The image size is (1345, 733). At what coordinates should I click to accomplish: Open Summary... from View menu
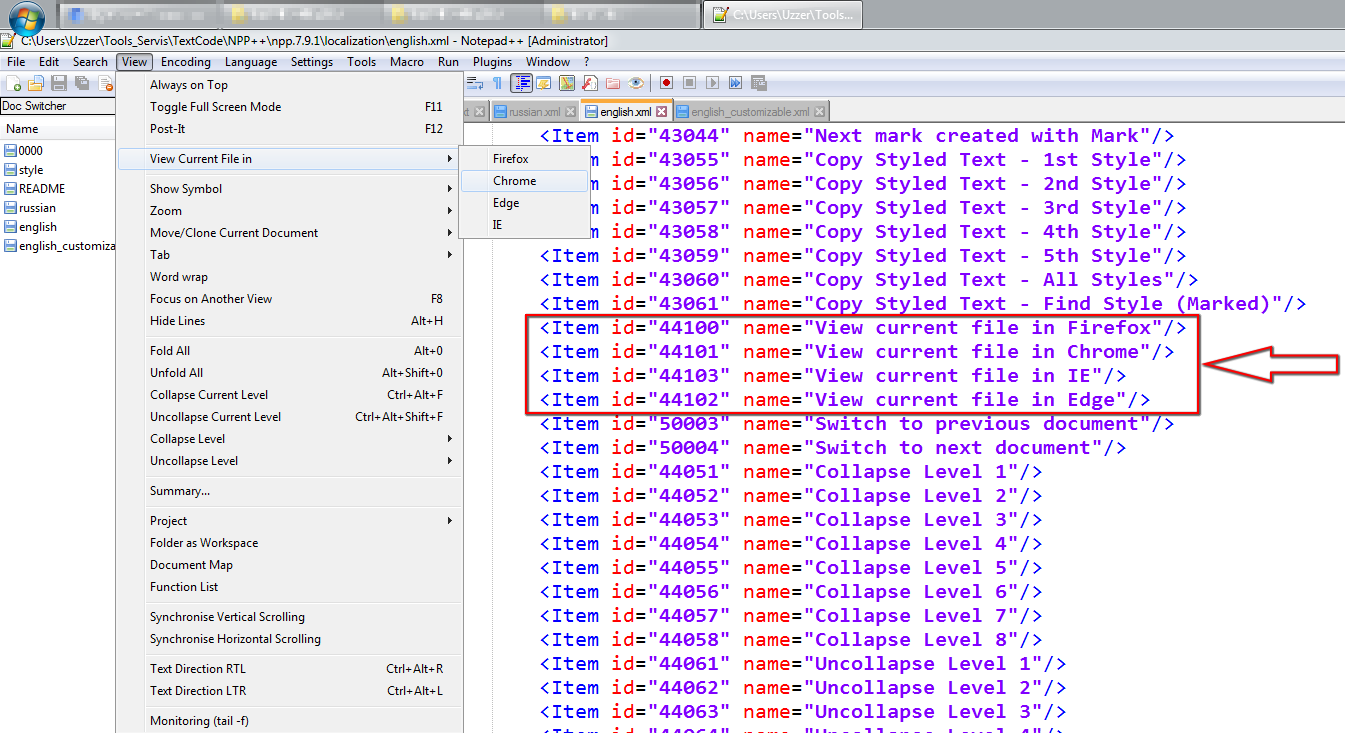pos(290,491)
